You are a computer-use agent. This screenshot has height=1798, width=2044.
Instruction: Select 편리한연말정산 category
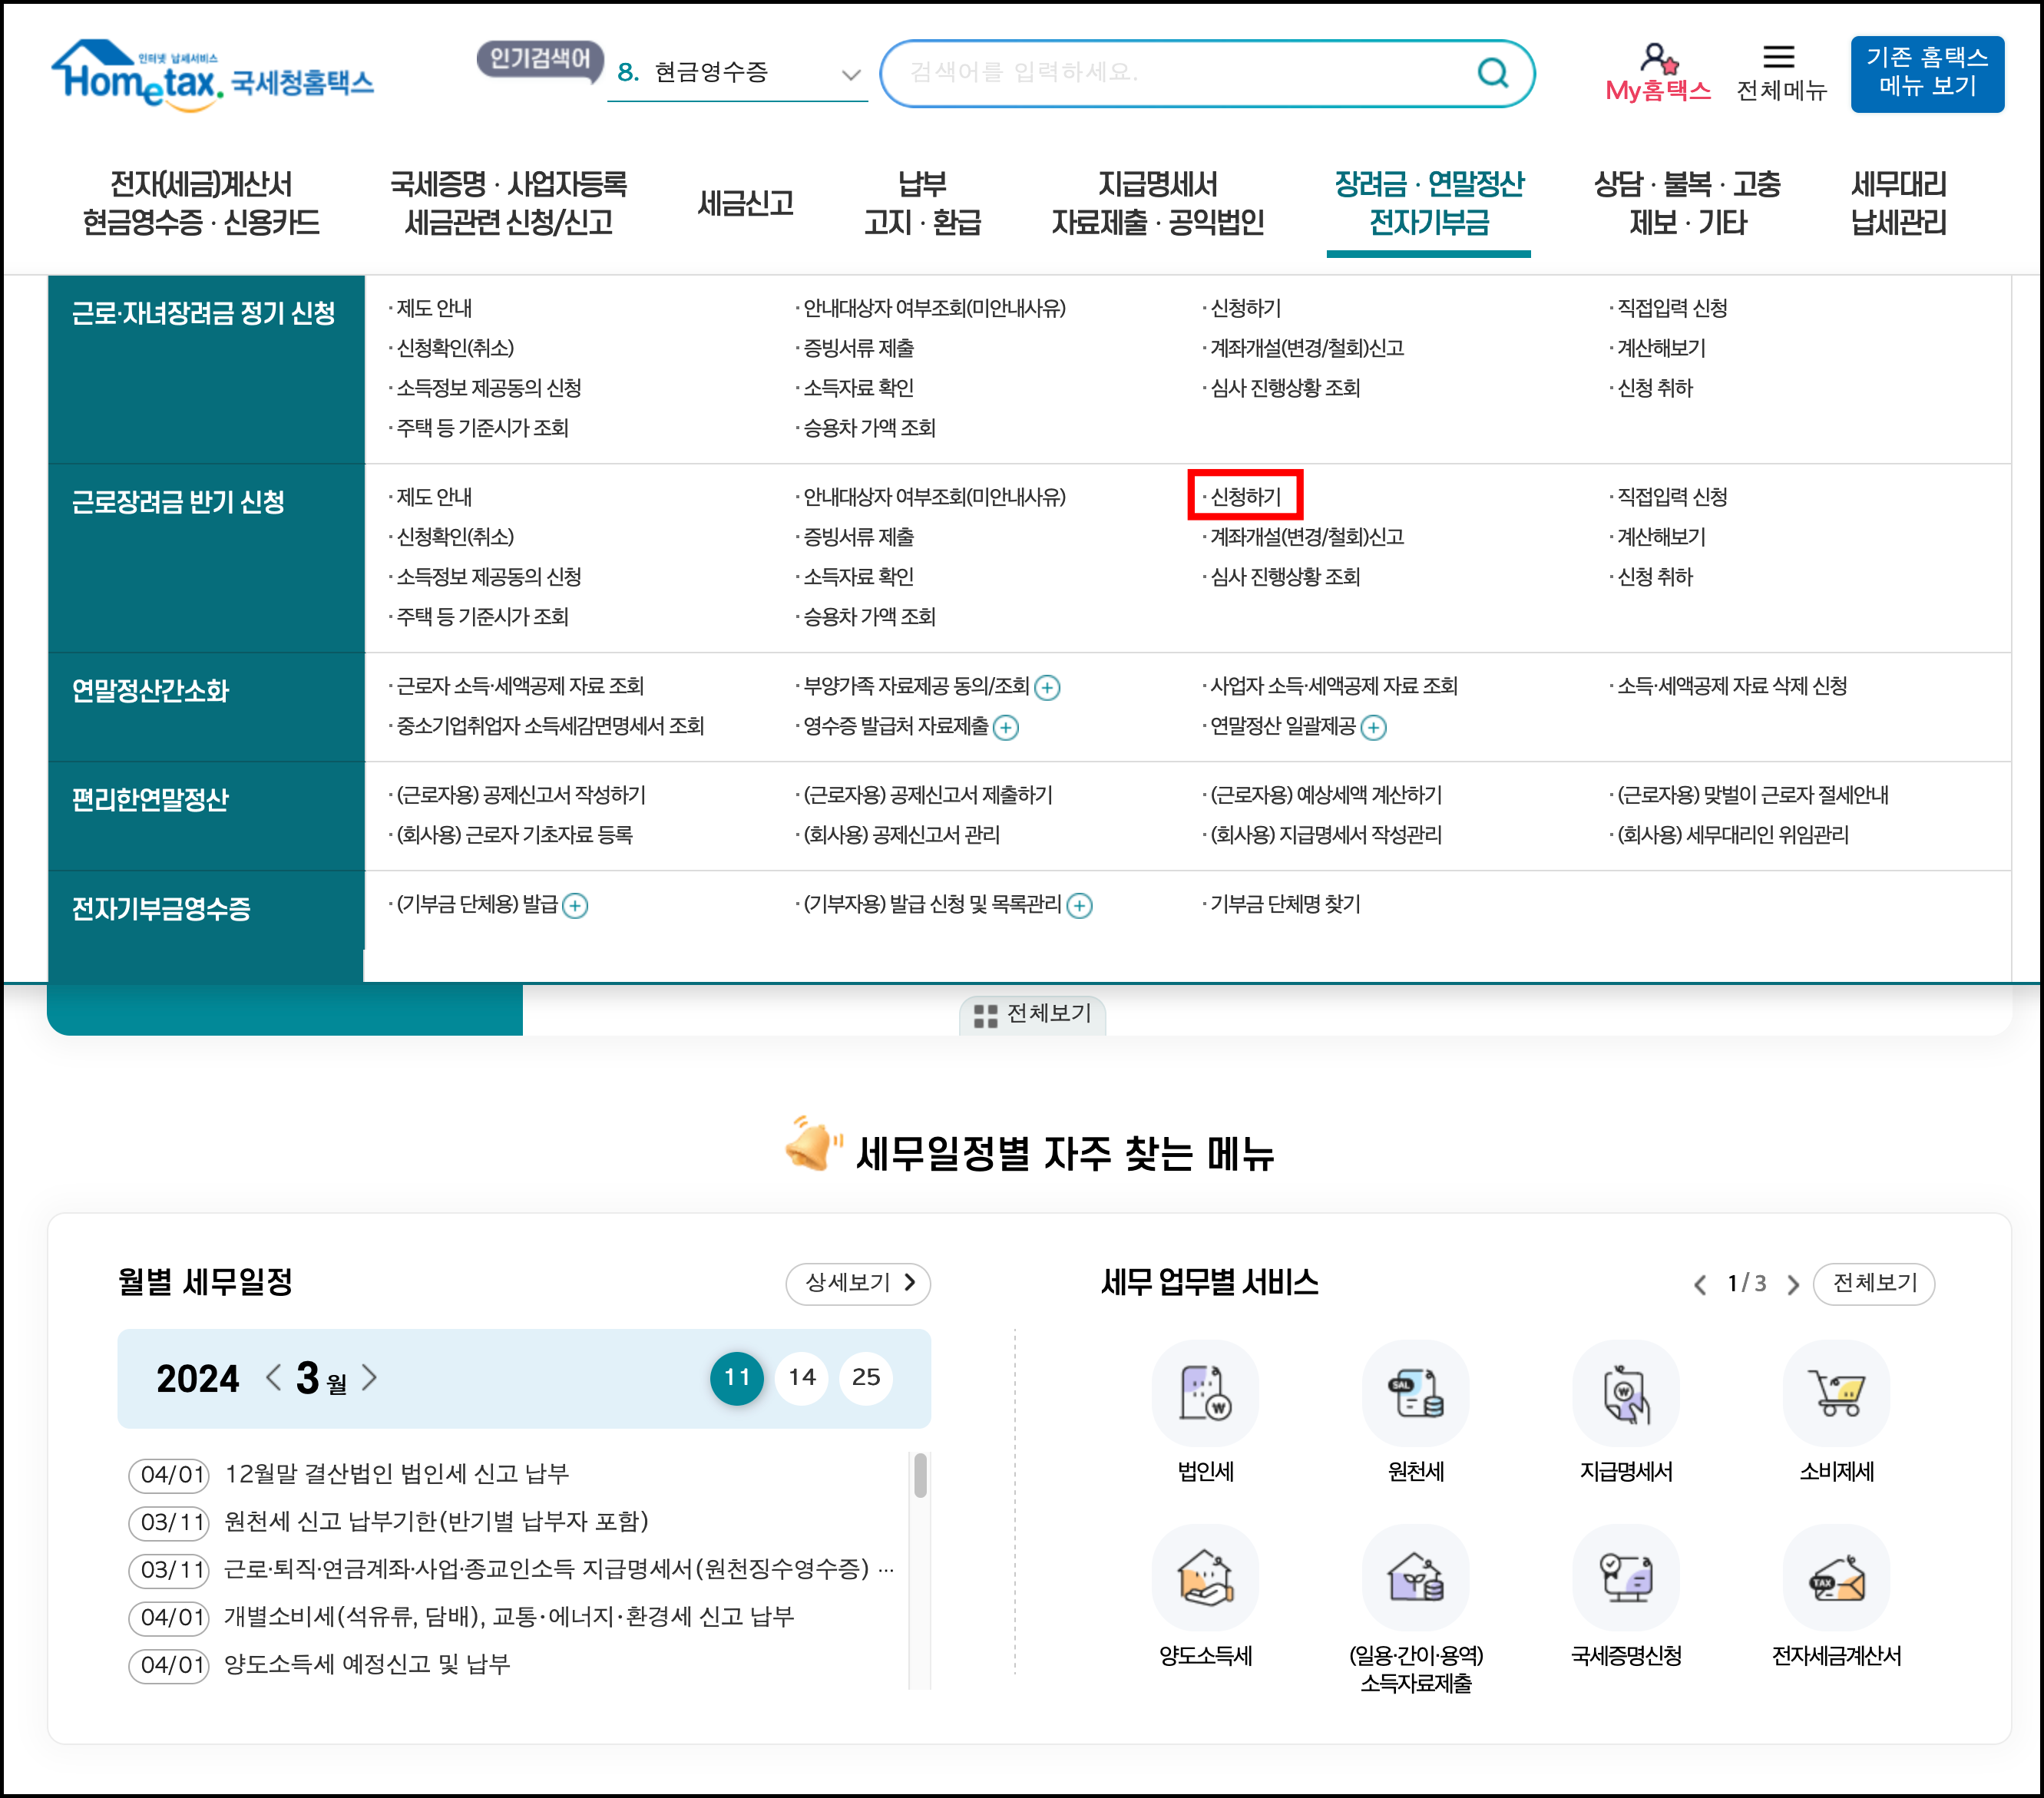point(150,801)
